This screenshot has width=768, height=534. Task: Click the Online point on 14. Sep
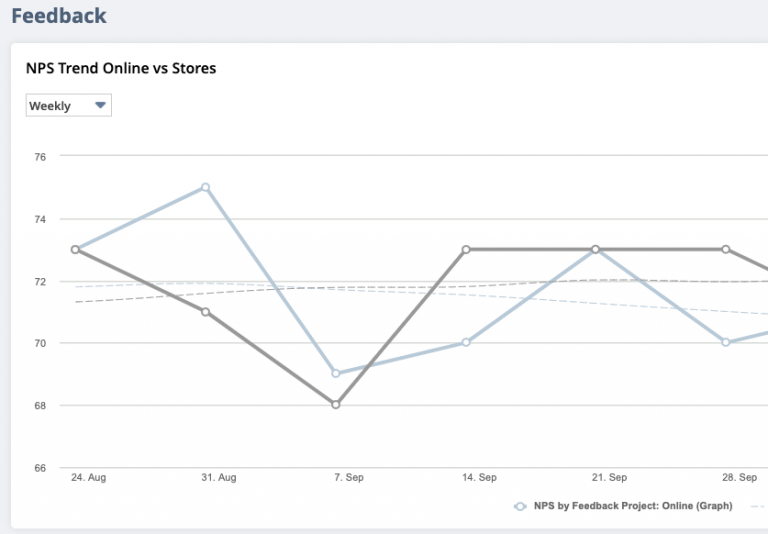click(466, 342)
